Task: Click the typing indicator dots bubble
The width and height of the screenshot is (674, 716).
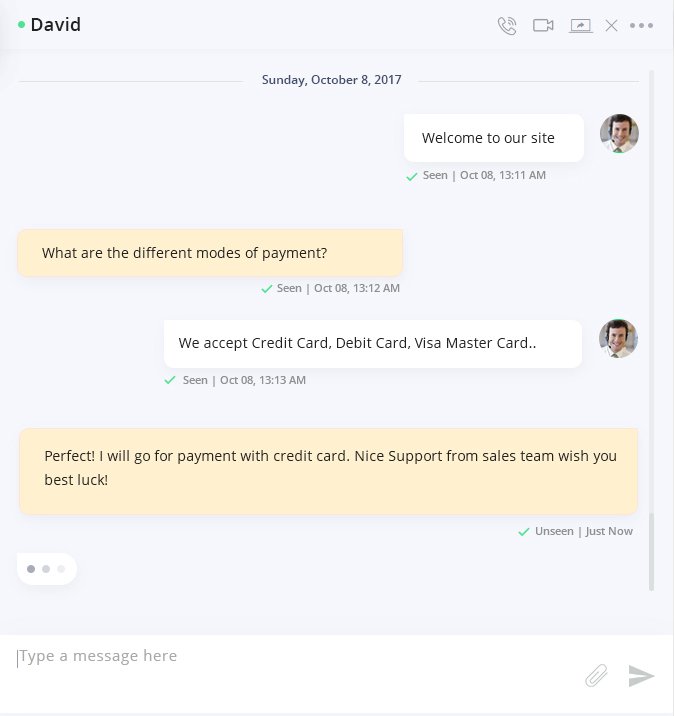Action: 47,569
